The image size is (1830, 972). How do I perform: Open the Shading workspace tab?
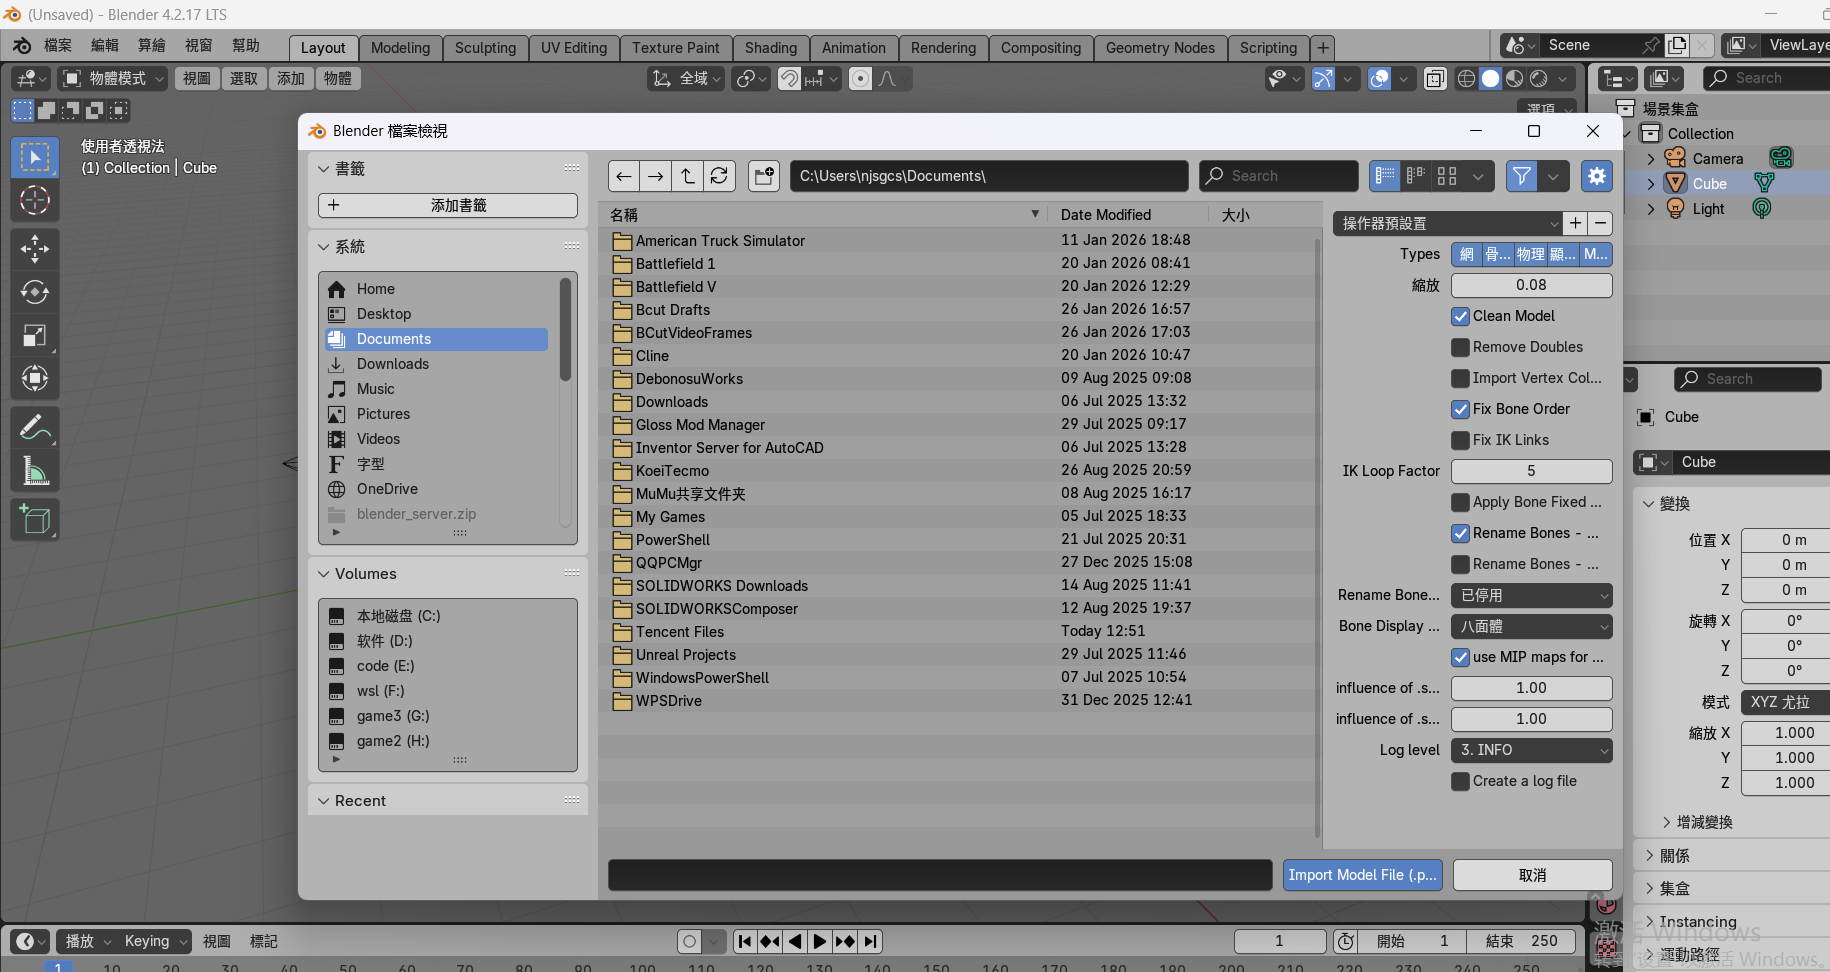[771, 48]
